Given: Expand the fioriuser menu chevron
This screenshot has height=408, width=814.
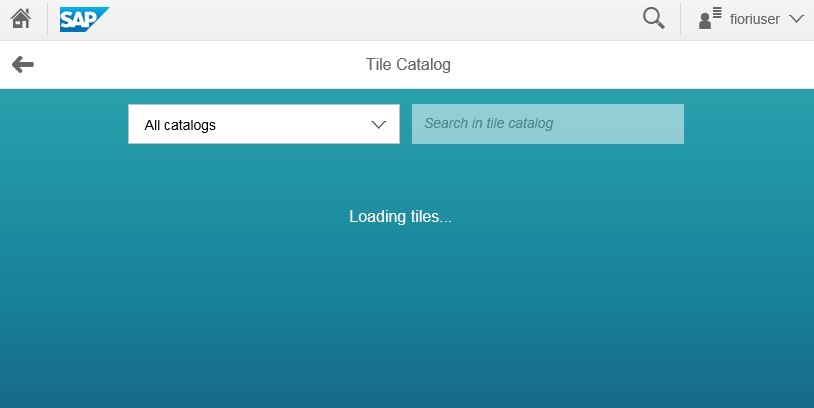Looking at the screenshot, I should [796, 19].
